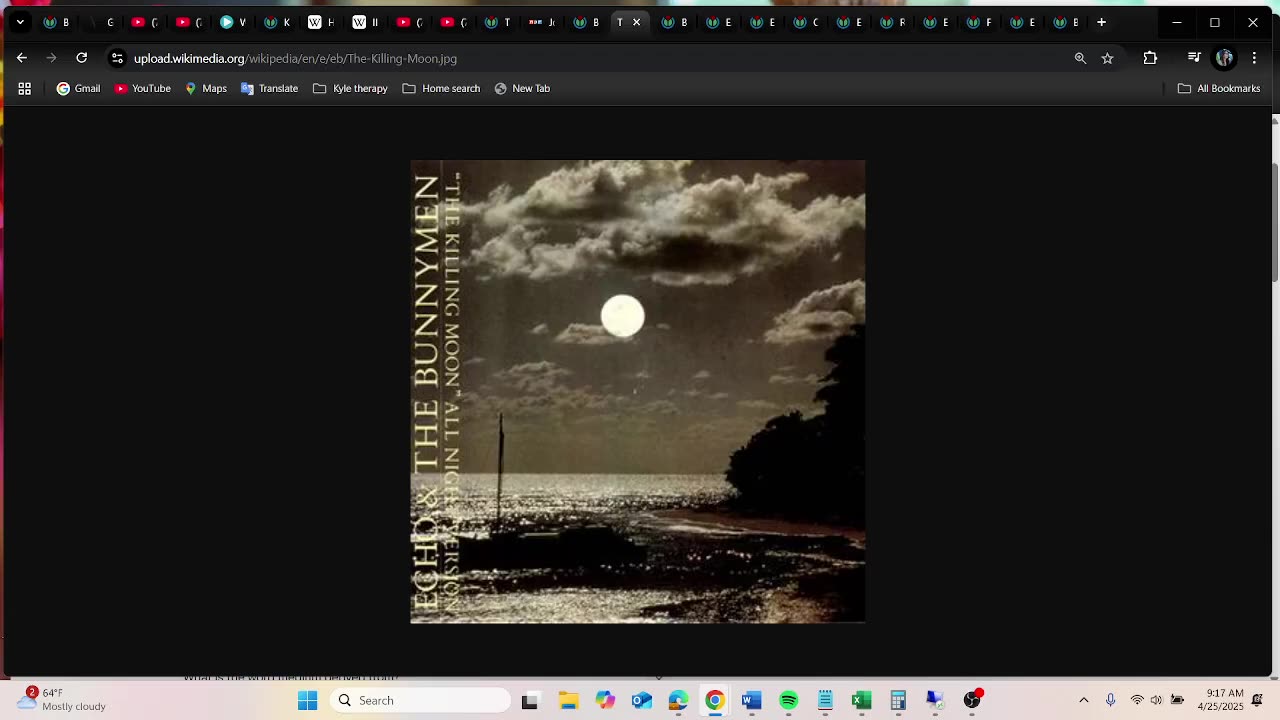
Task: Expand the Kyle therapy bookmark folder
Action: click(x=350, y=88)
